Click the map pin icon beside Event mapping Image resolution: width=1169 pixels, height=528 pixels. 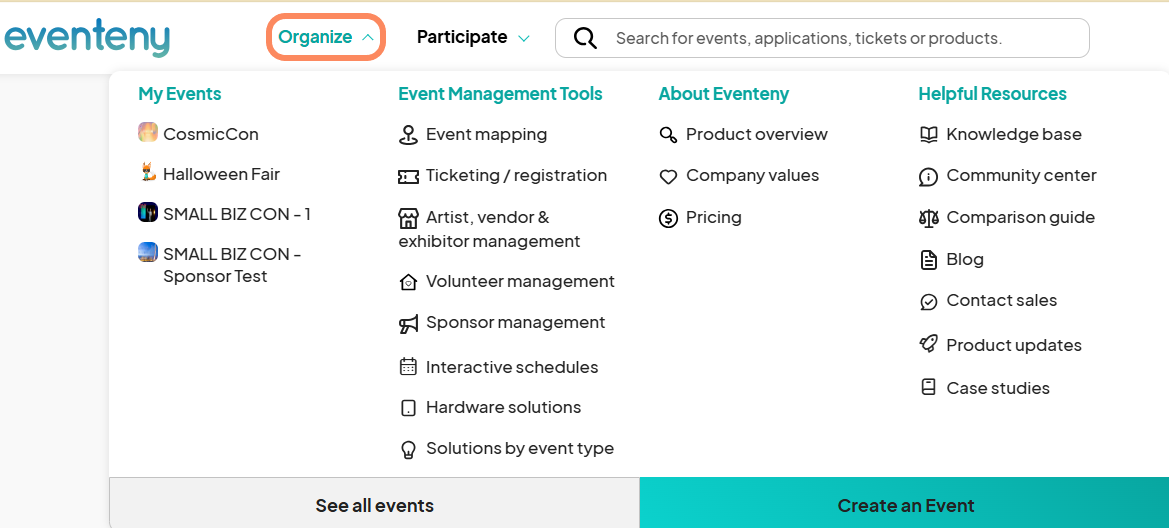(408, 135)
